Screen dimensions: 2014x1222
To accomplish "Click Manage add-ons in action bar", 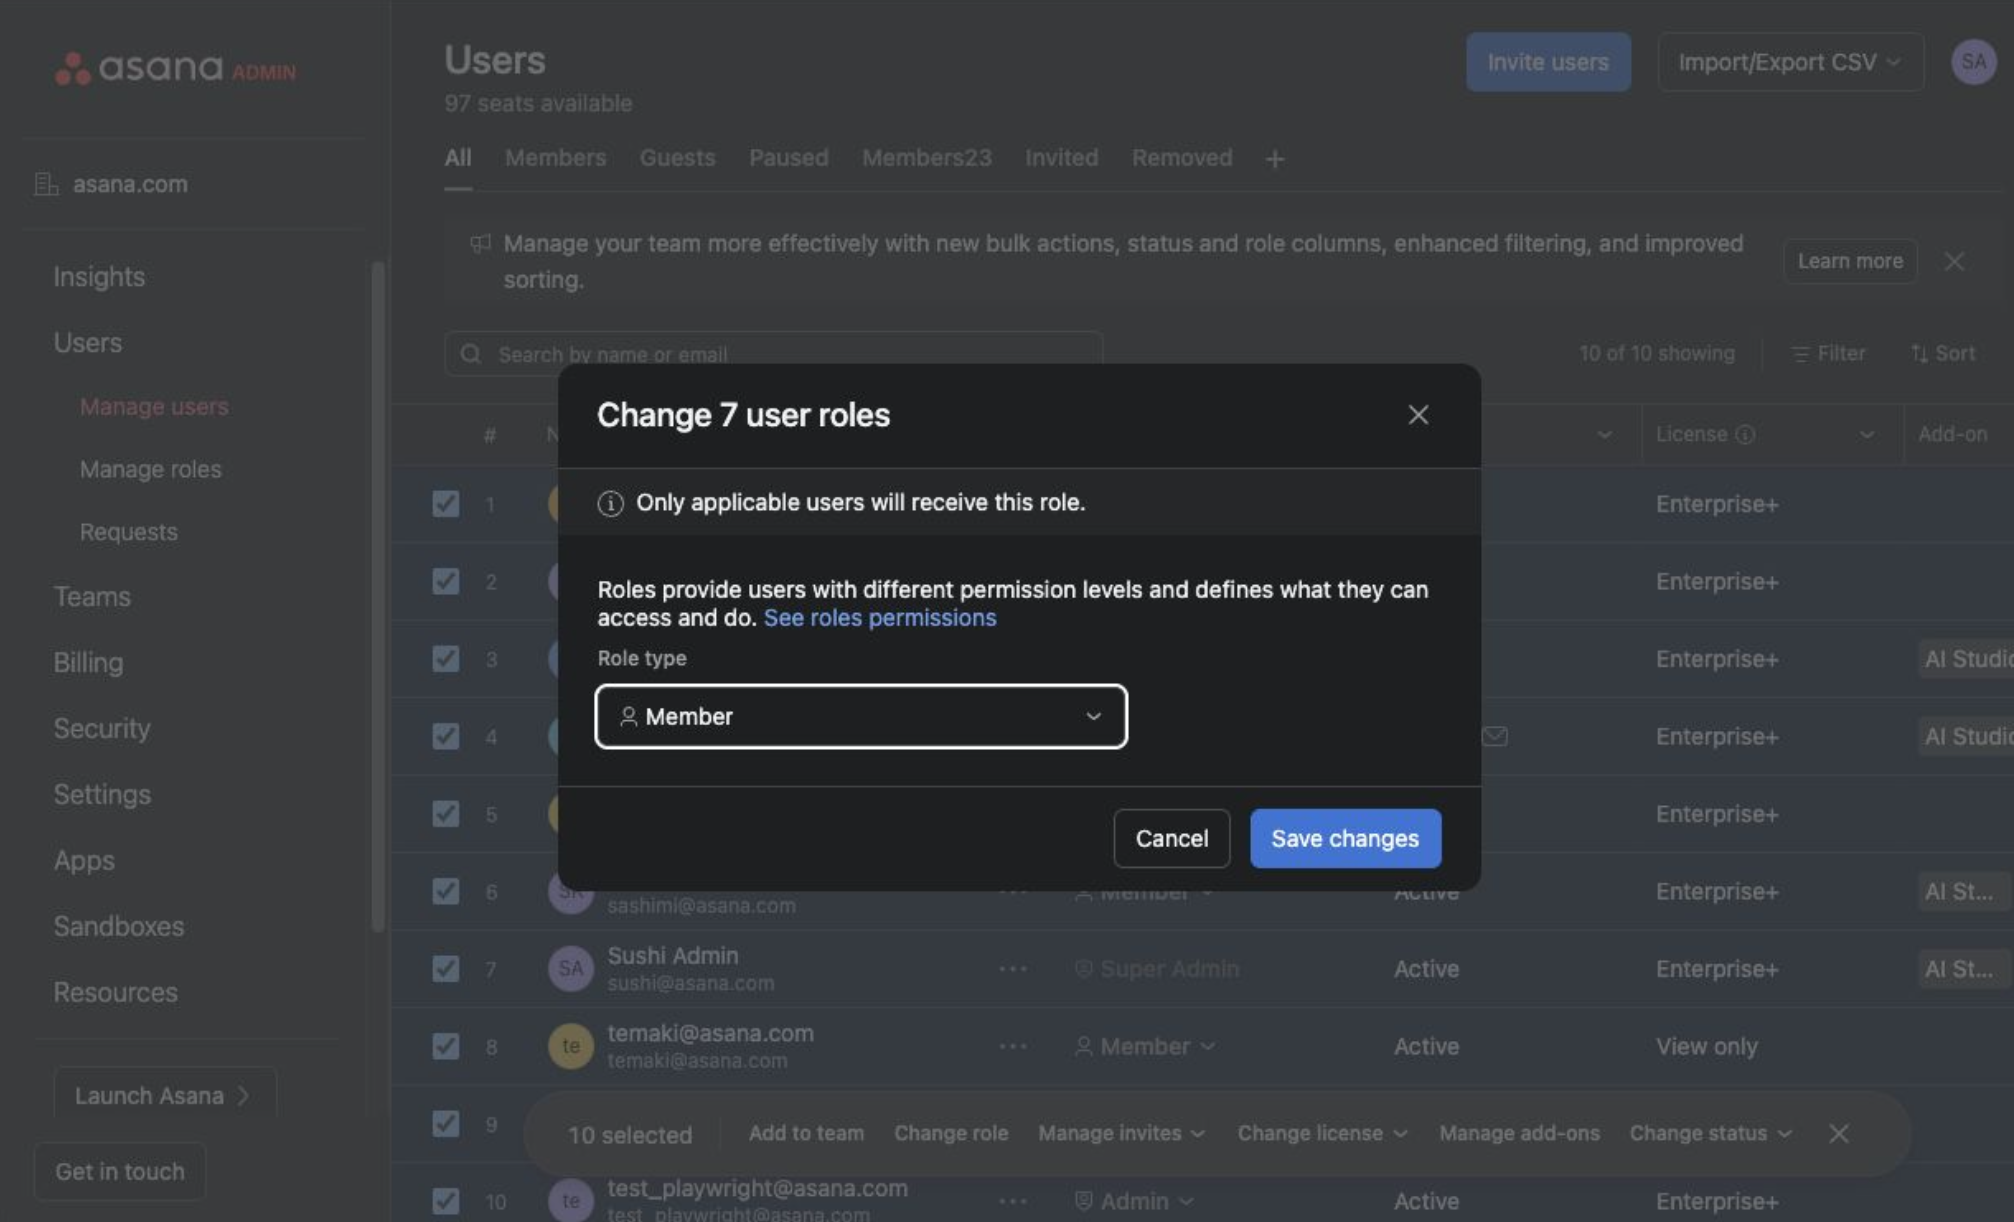I will (1519, 1134).
